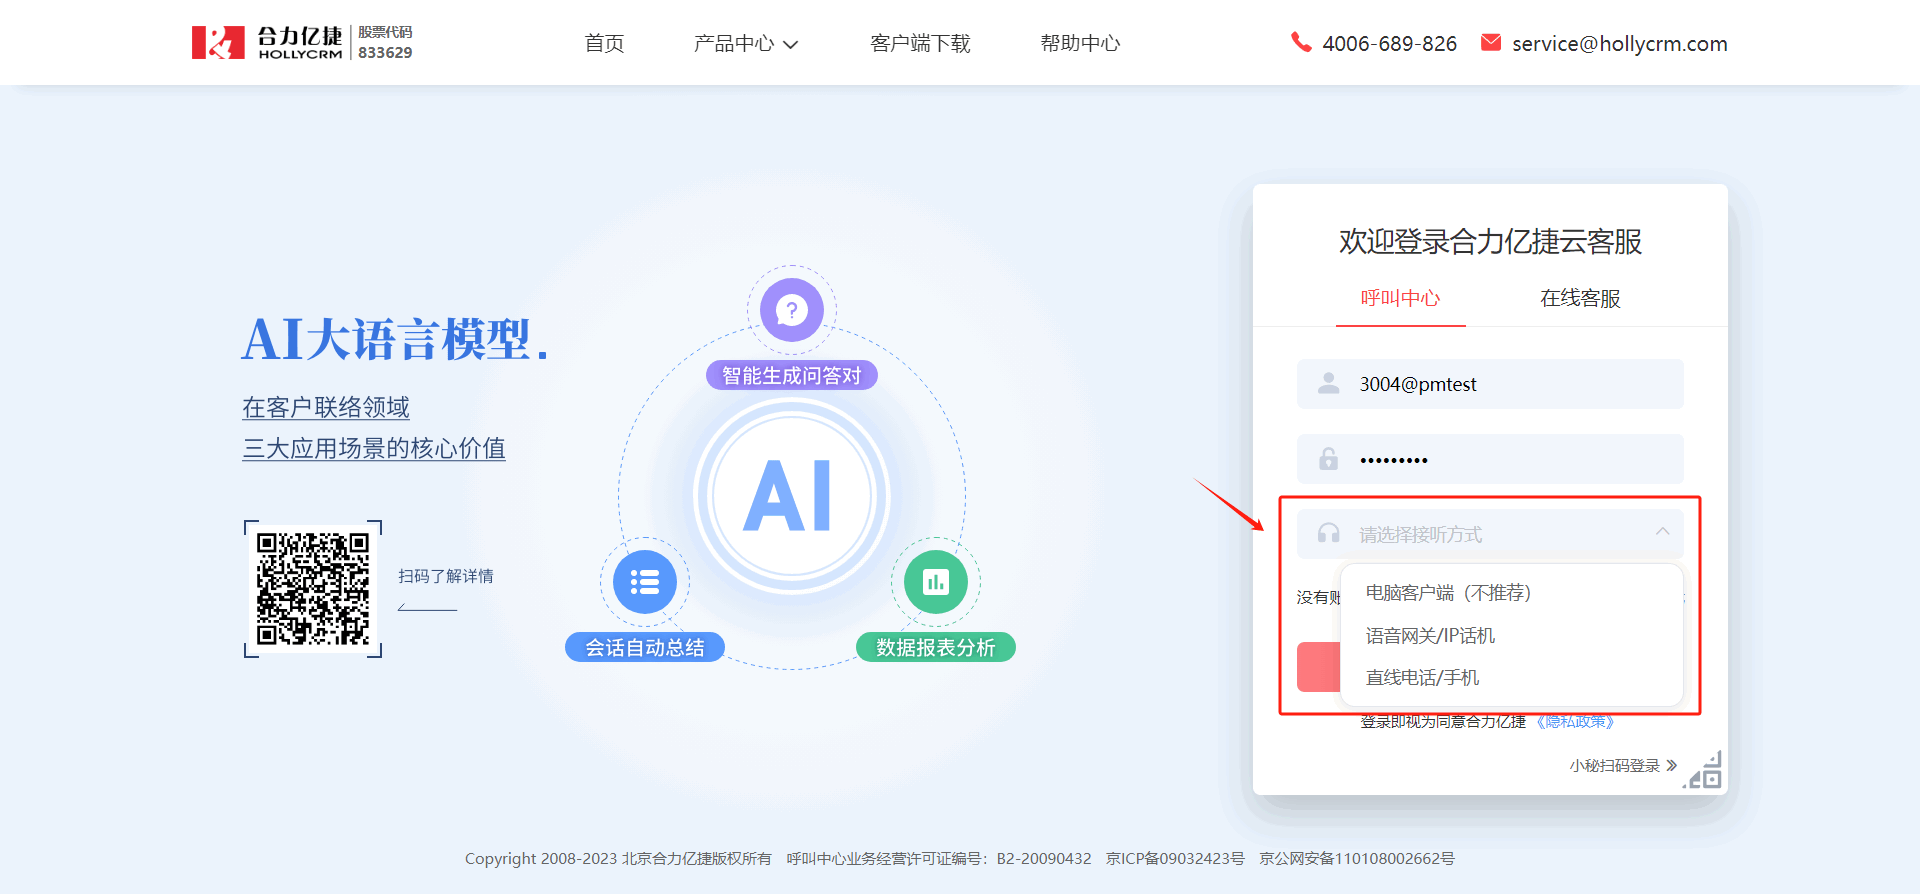Click 会话自动总结 label

pyautogui.click(x=645, y=647)
